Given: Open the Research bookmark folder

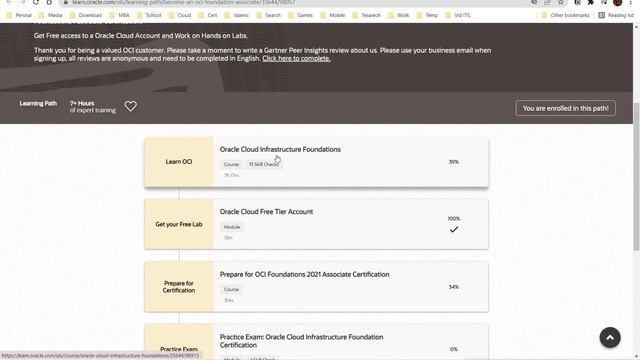Looking at the screenshot, I should pyautogui.click(x=366, y=15).
